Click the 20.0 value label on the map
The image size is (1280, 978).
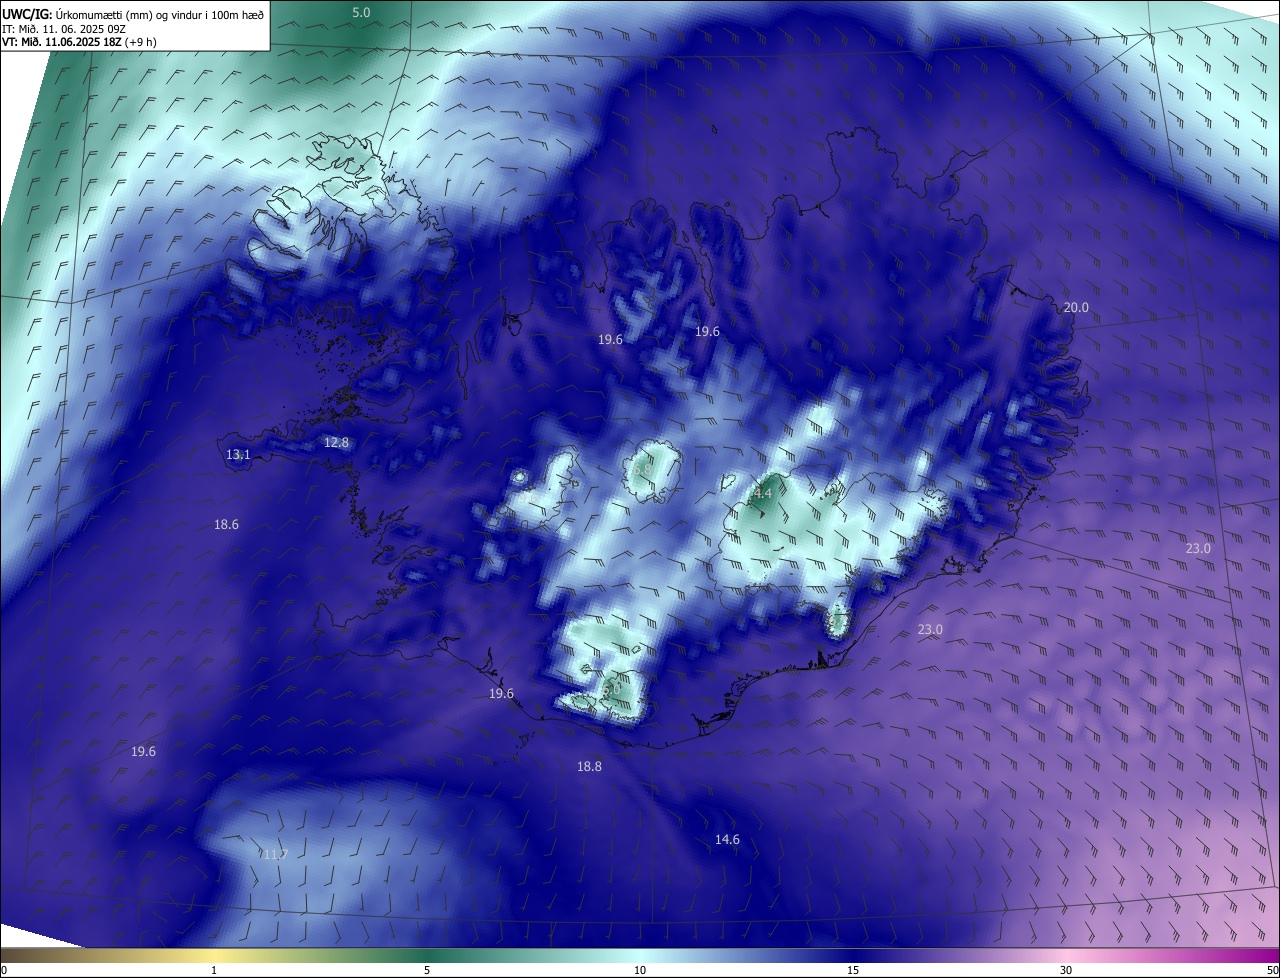1075,307
